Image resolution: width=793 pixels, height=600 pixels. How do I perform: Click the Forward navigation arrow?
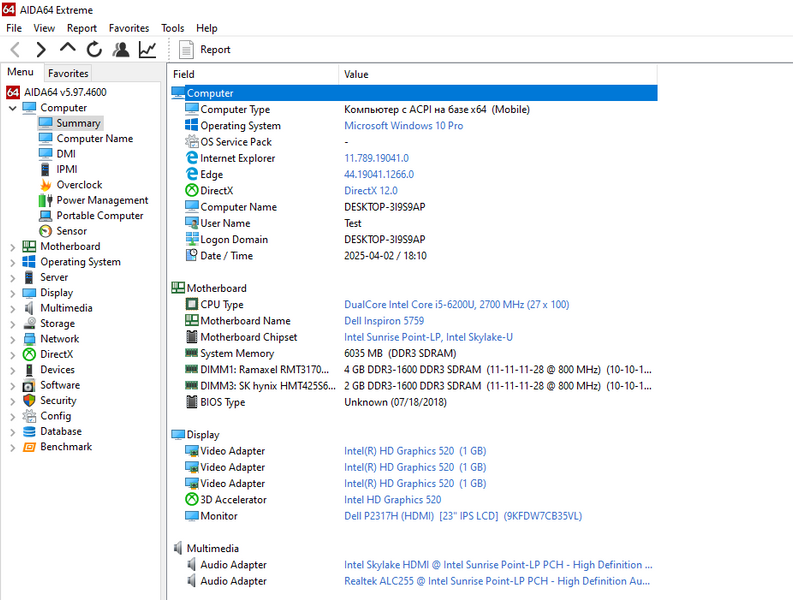click(x=41, y=50)
